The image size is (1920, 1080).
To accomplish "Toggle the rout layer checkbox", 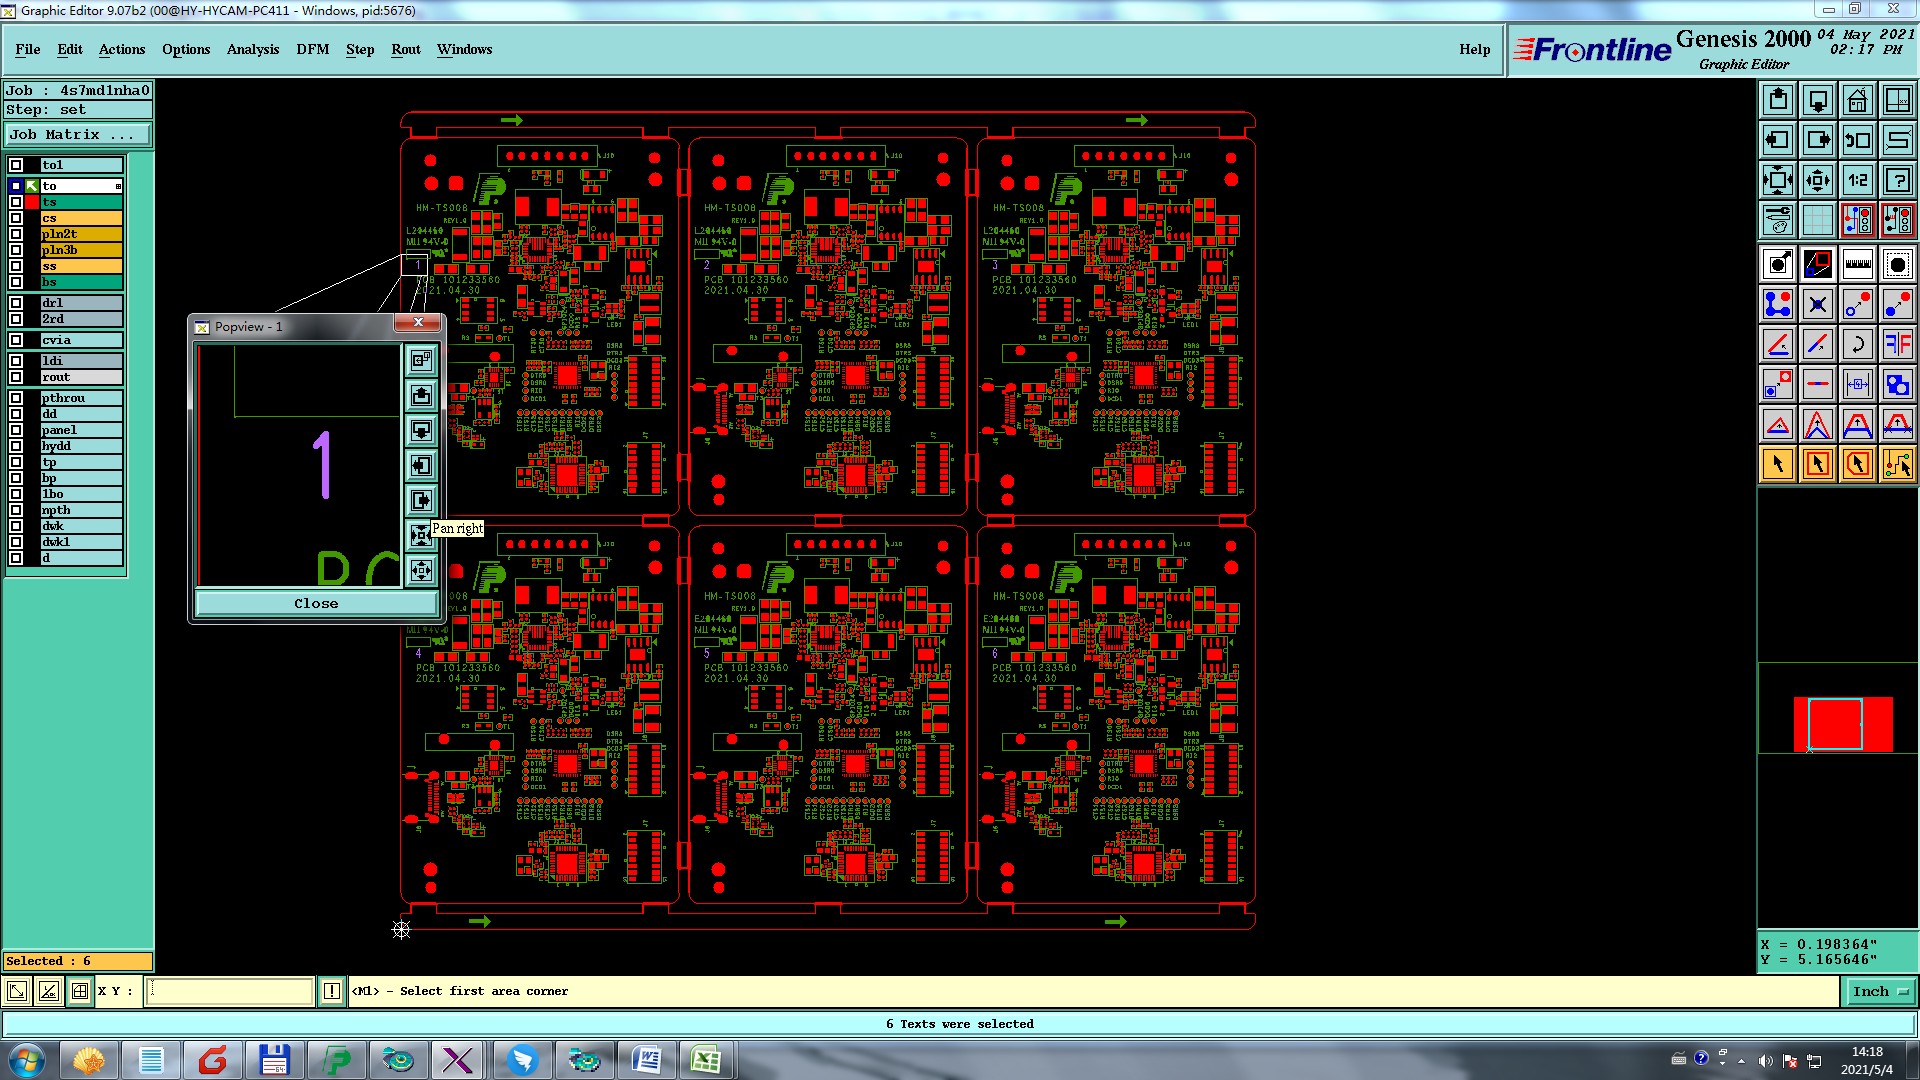I will pos(16,377).
